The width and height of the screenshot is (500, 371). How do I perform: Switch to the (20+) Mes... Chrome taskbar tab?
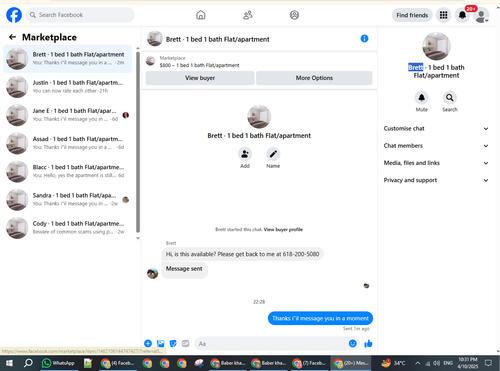pos(351,363)
